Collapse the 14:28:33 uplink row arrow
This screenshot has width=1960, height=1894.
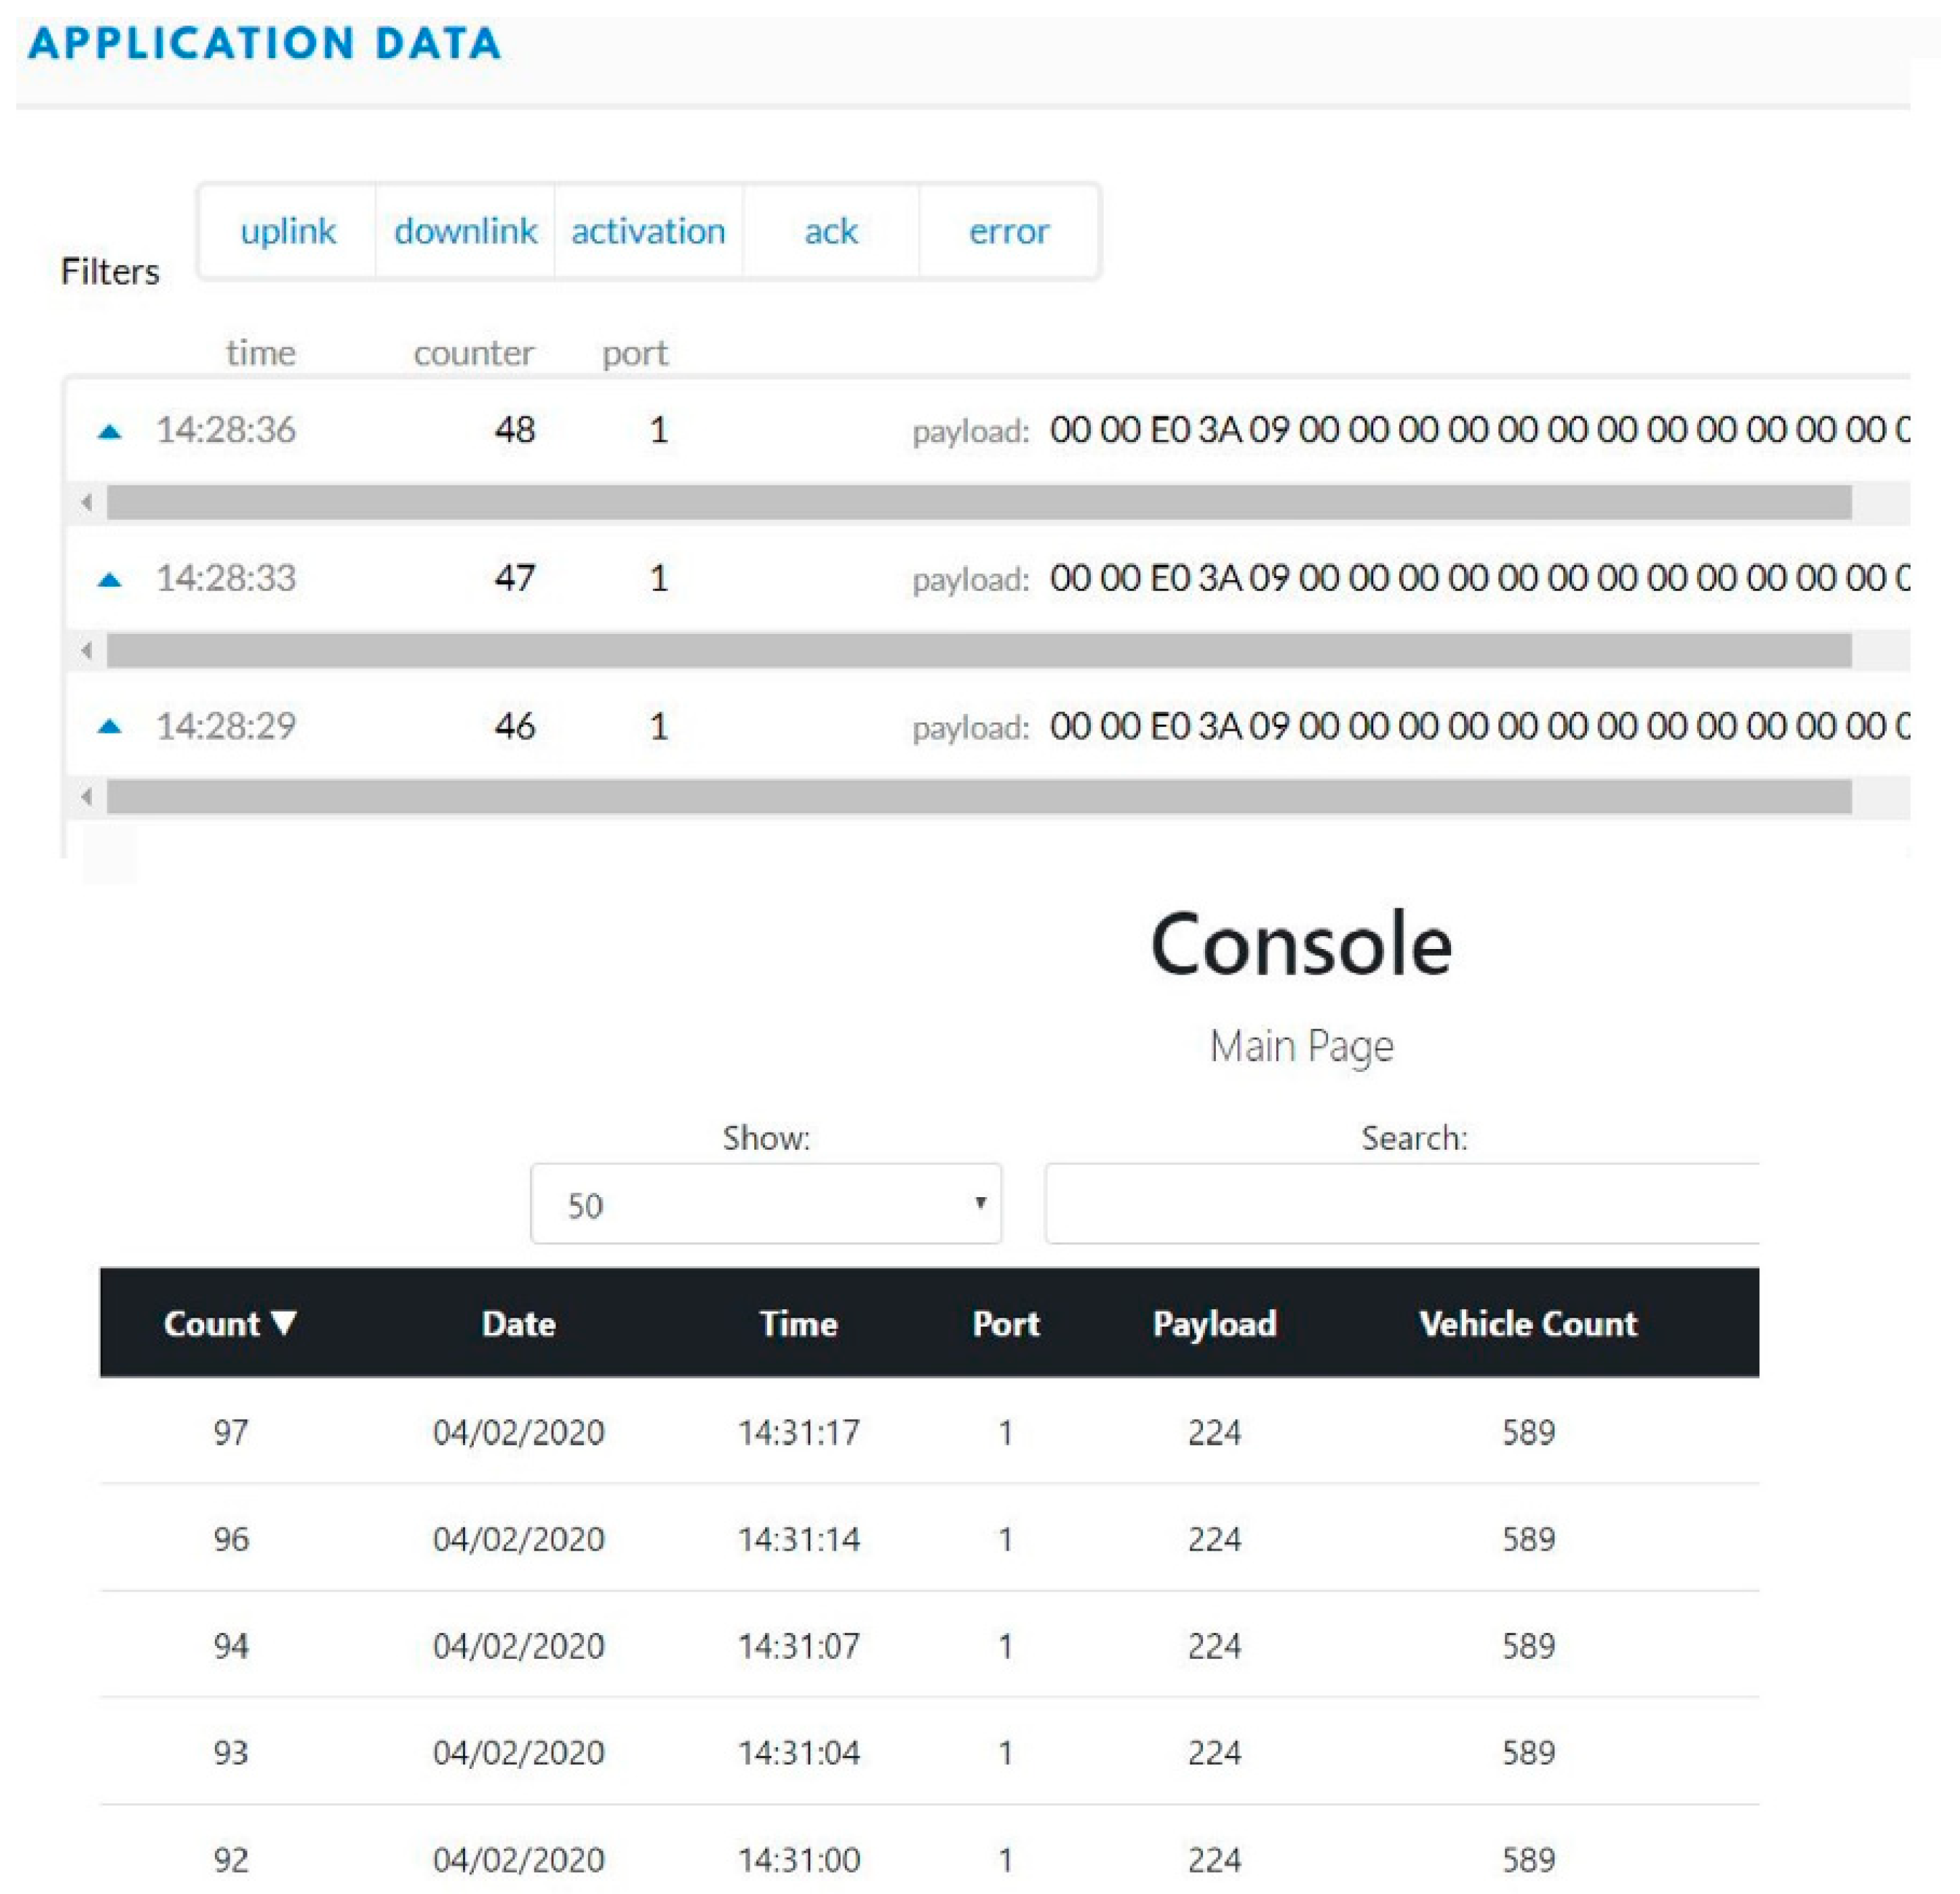[x=110, y=580]
